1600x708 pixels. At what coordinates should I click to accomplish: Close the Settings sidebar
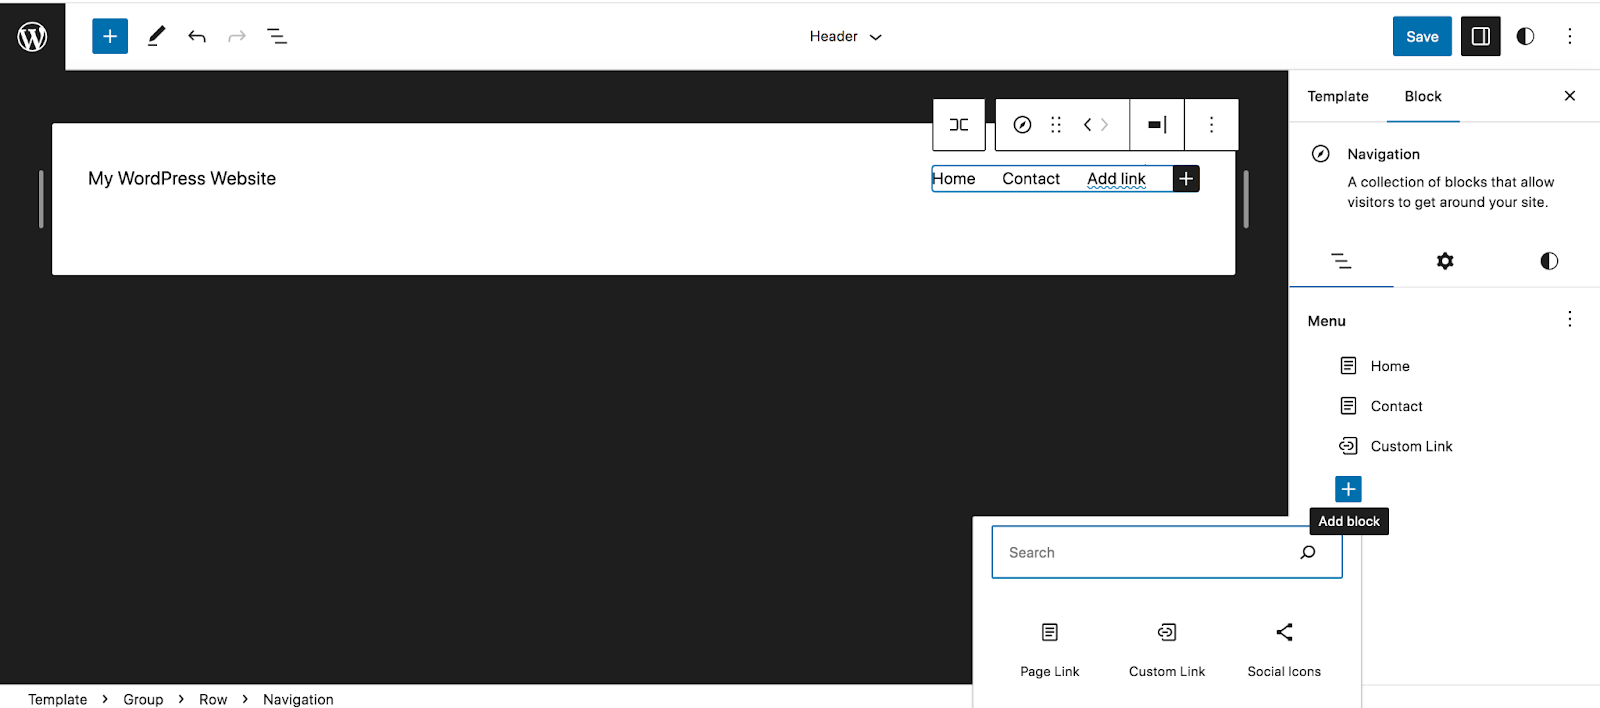coord(1570,96)
